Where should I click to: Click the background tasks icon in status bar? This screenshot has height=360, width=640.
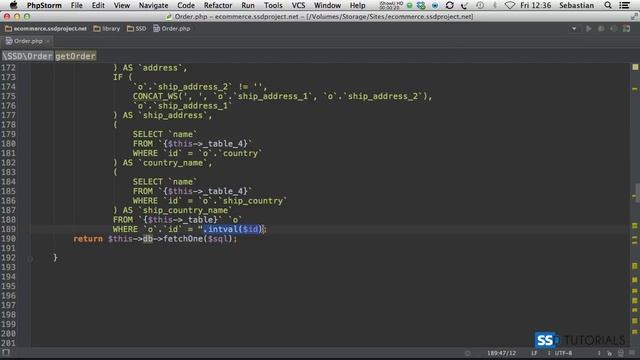pos(468,353)
